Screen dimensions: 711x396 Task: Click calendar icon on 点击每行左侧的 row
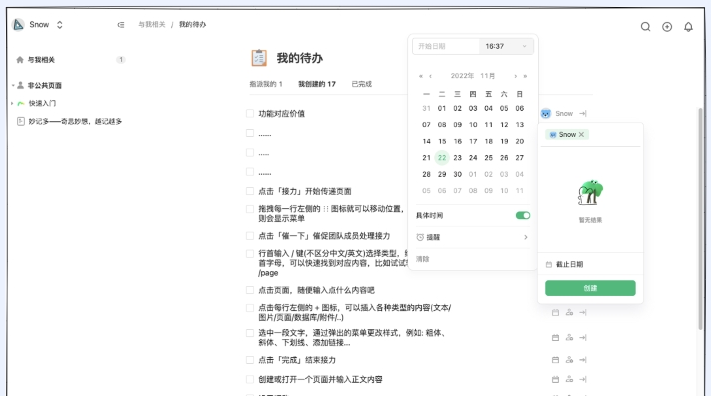coord(555,313)
